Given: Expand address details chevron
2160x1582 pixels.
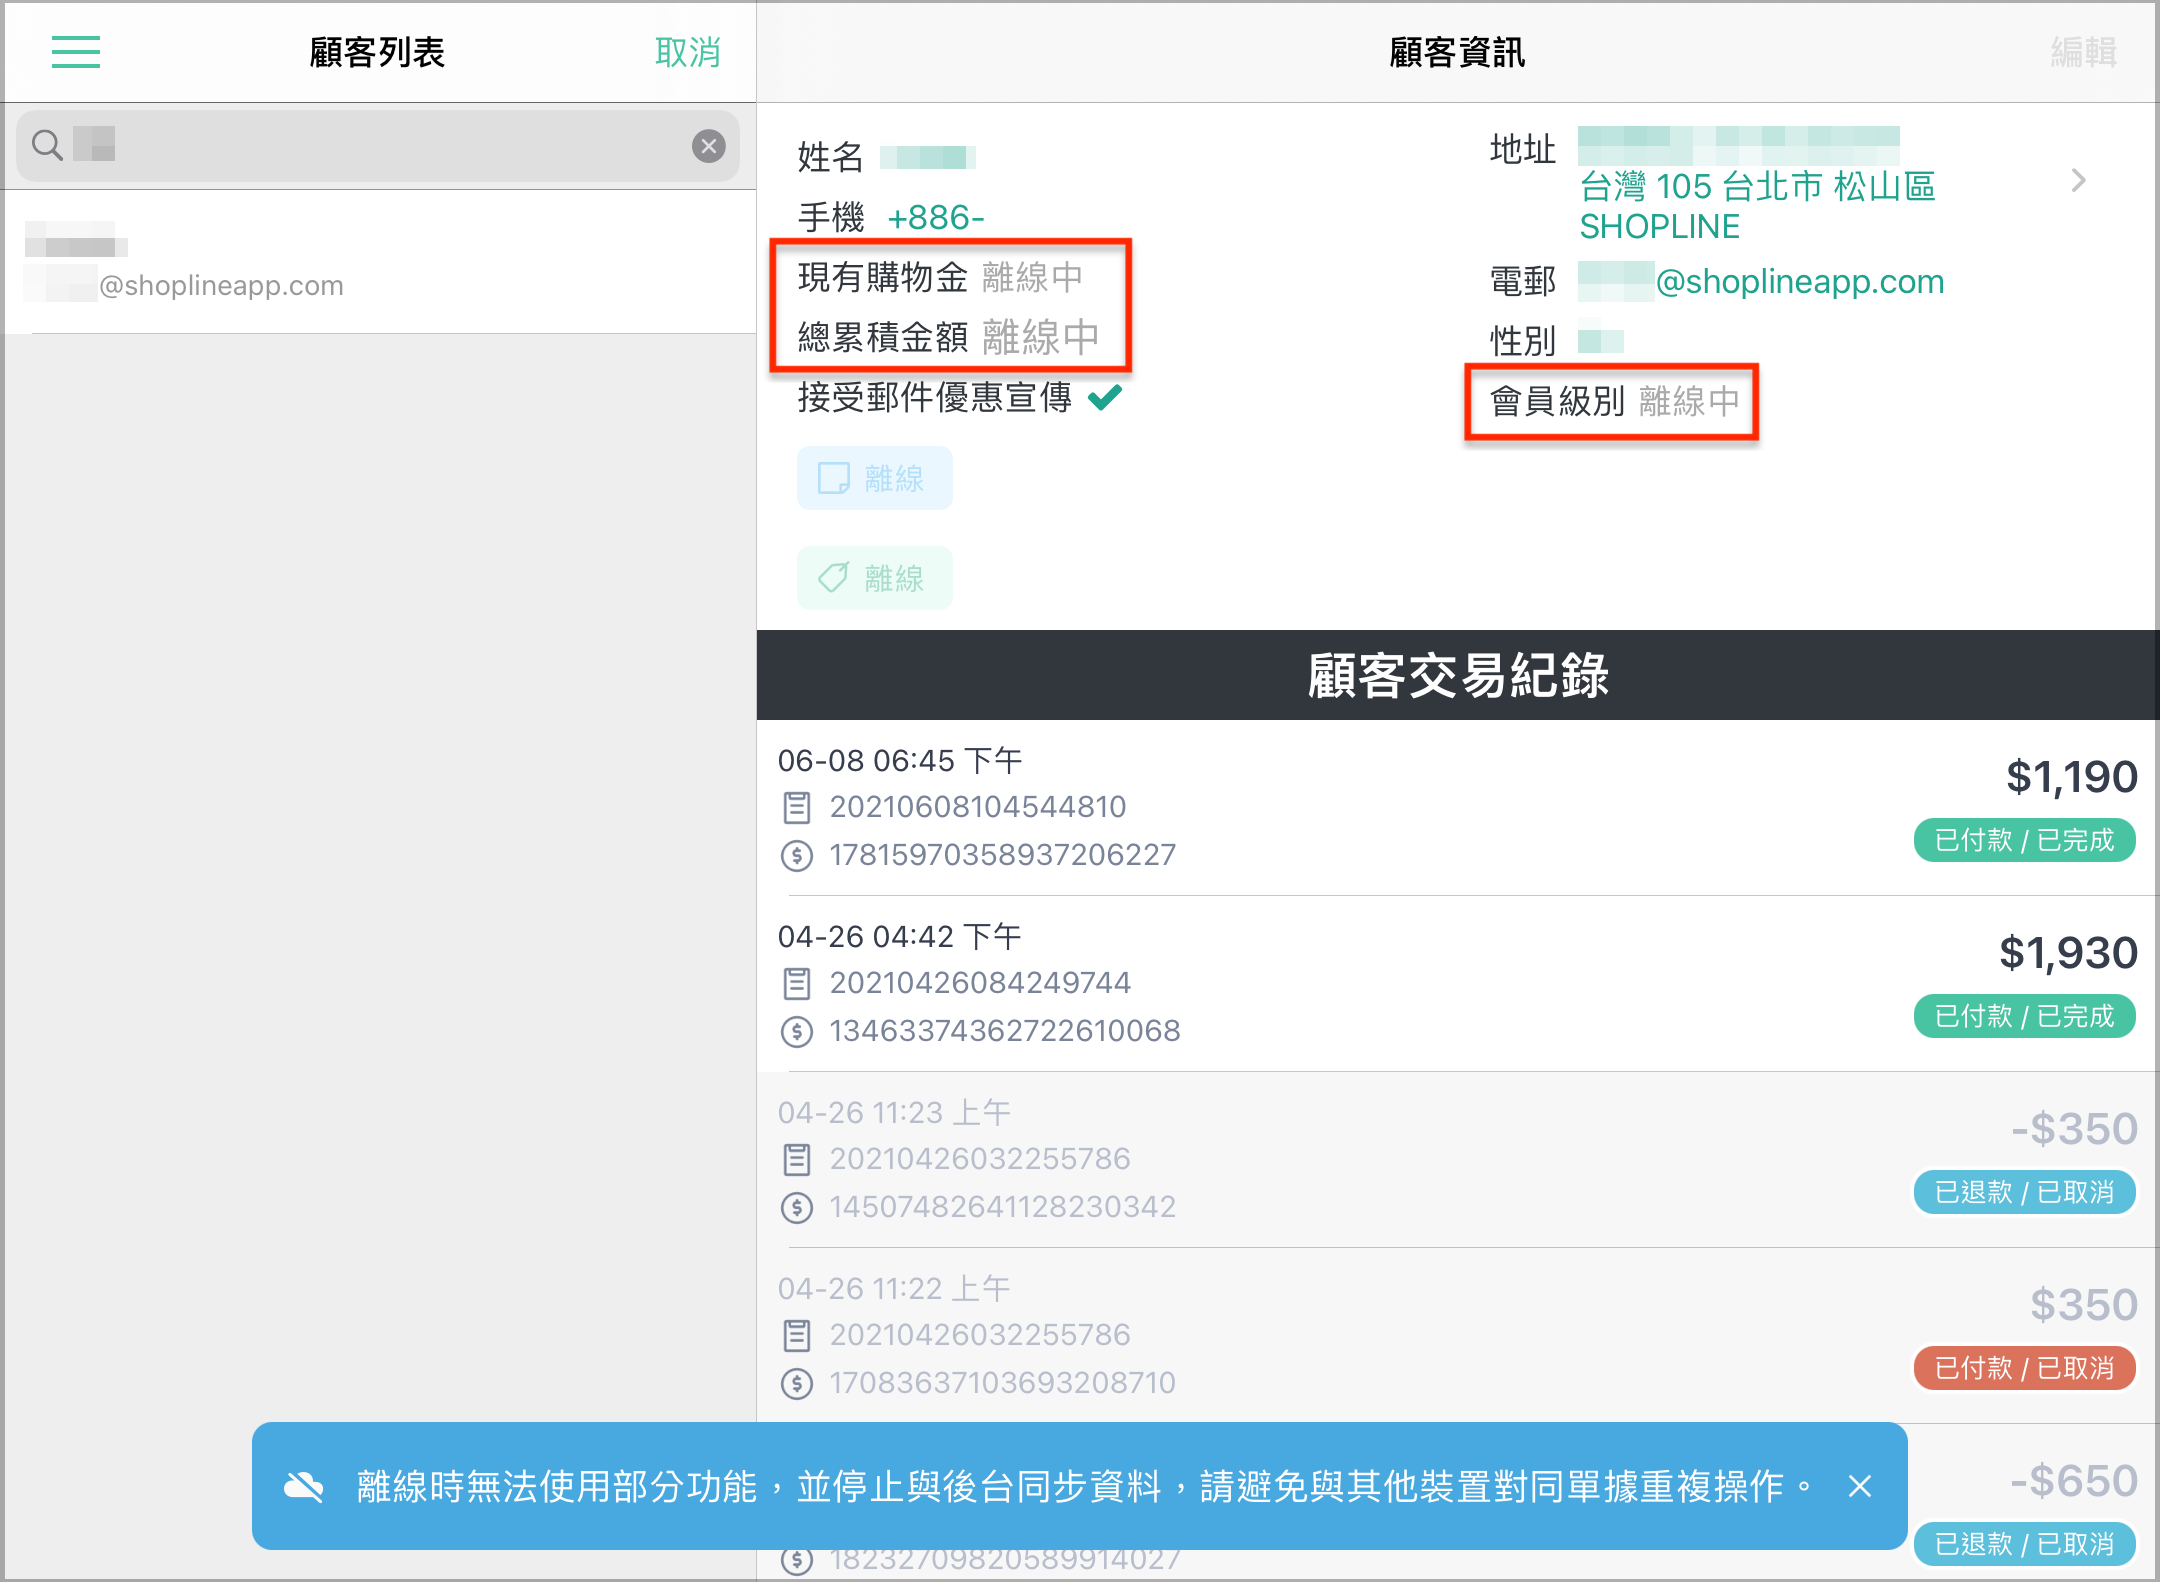Looking at the screenshot, I should tap(2079, 181).
